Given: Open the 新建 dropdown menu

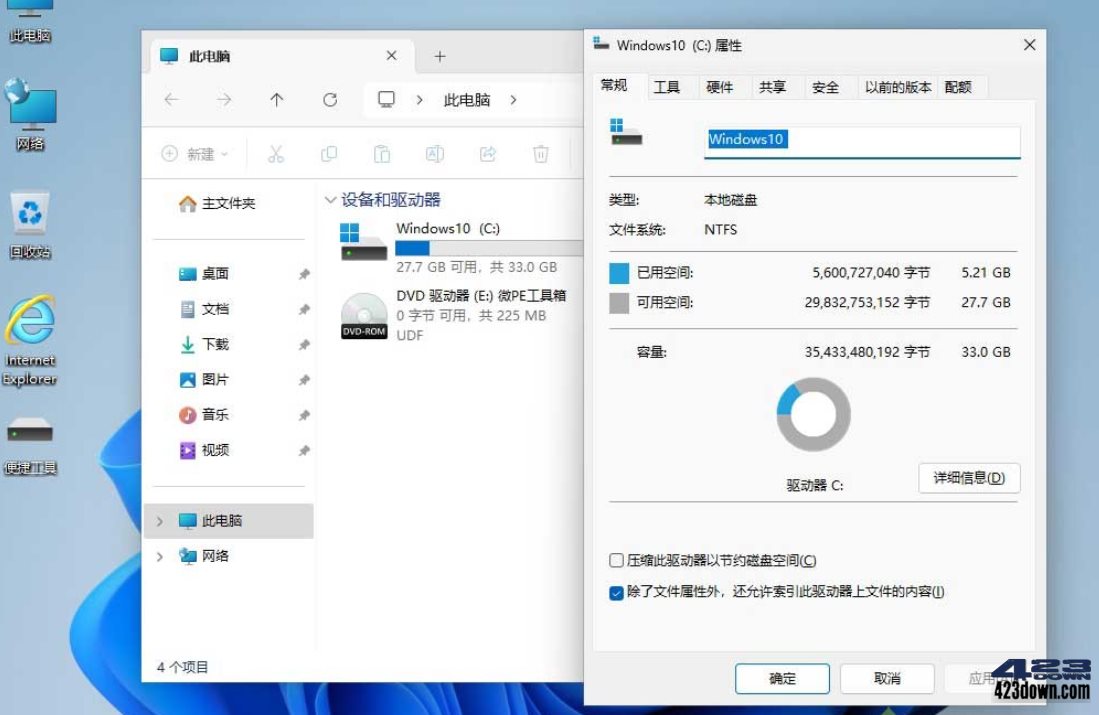Looking at the screenshot, I should click(x=195, y=154).
